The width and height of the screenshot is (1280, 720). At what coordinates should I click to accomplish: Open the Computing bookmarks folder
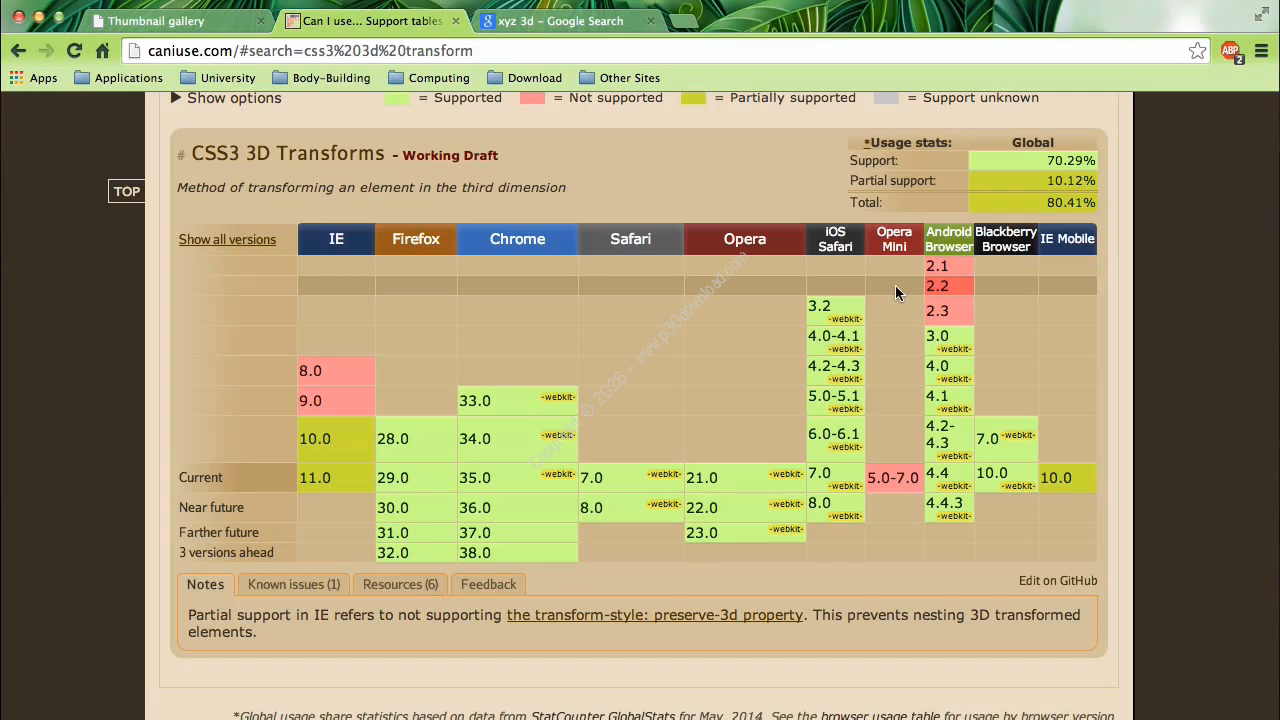(428, 78)
